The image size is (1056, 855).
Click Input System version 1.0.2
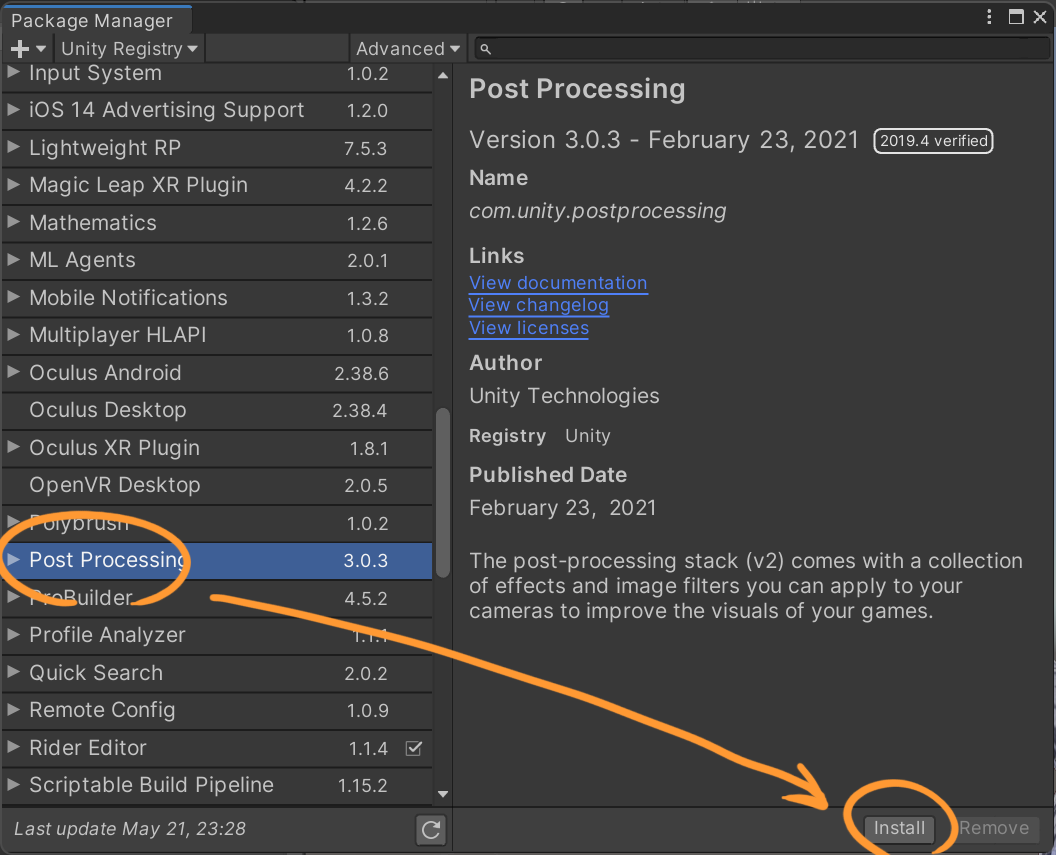point(367,73)
